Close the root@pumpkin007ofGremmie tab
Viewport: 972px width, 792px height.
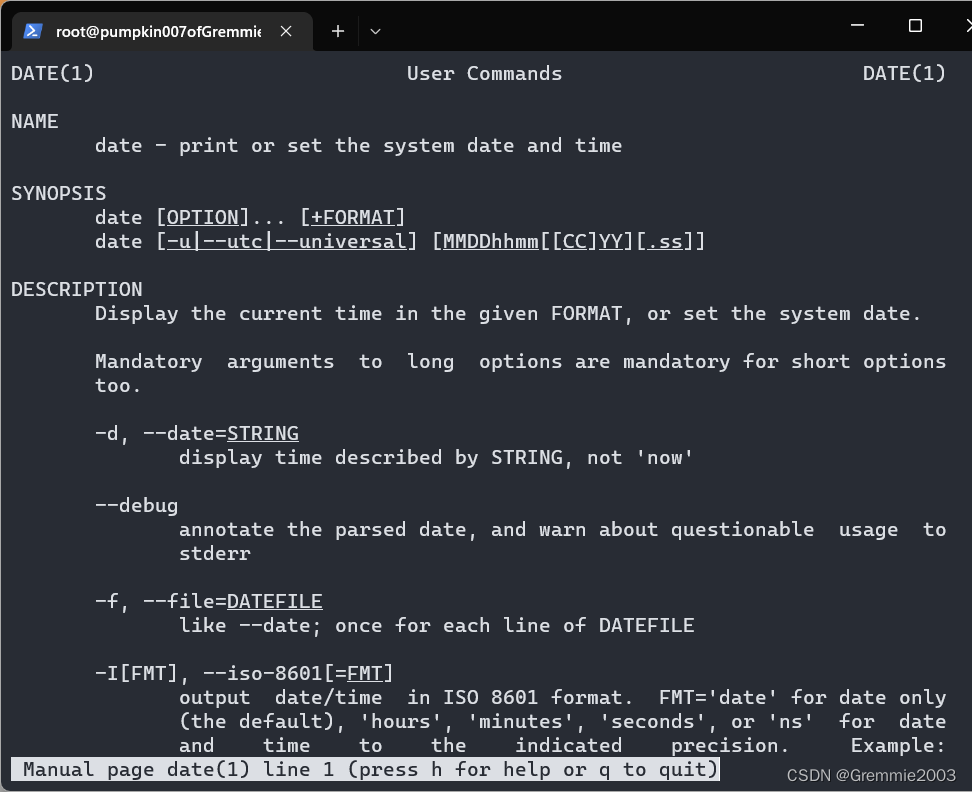(286, 31)
